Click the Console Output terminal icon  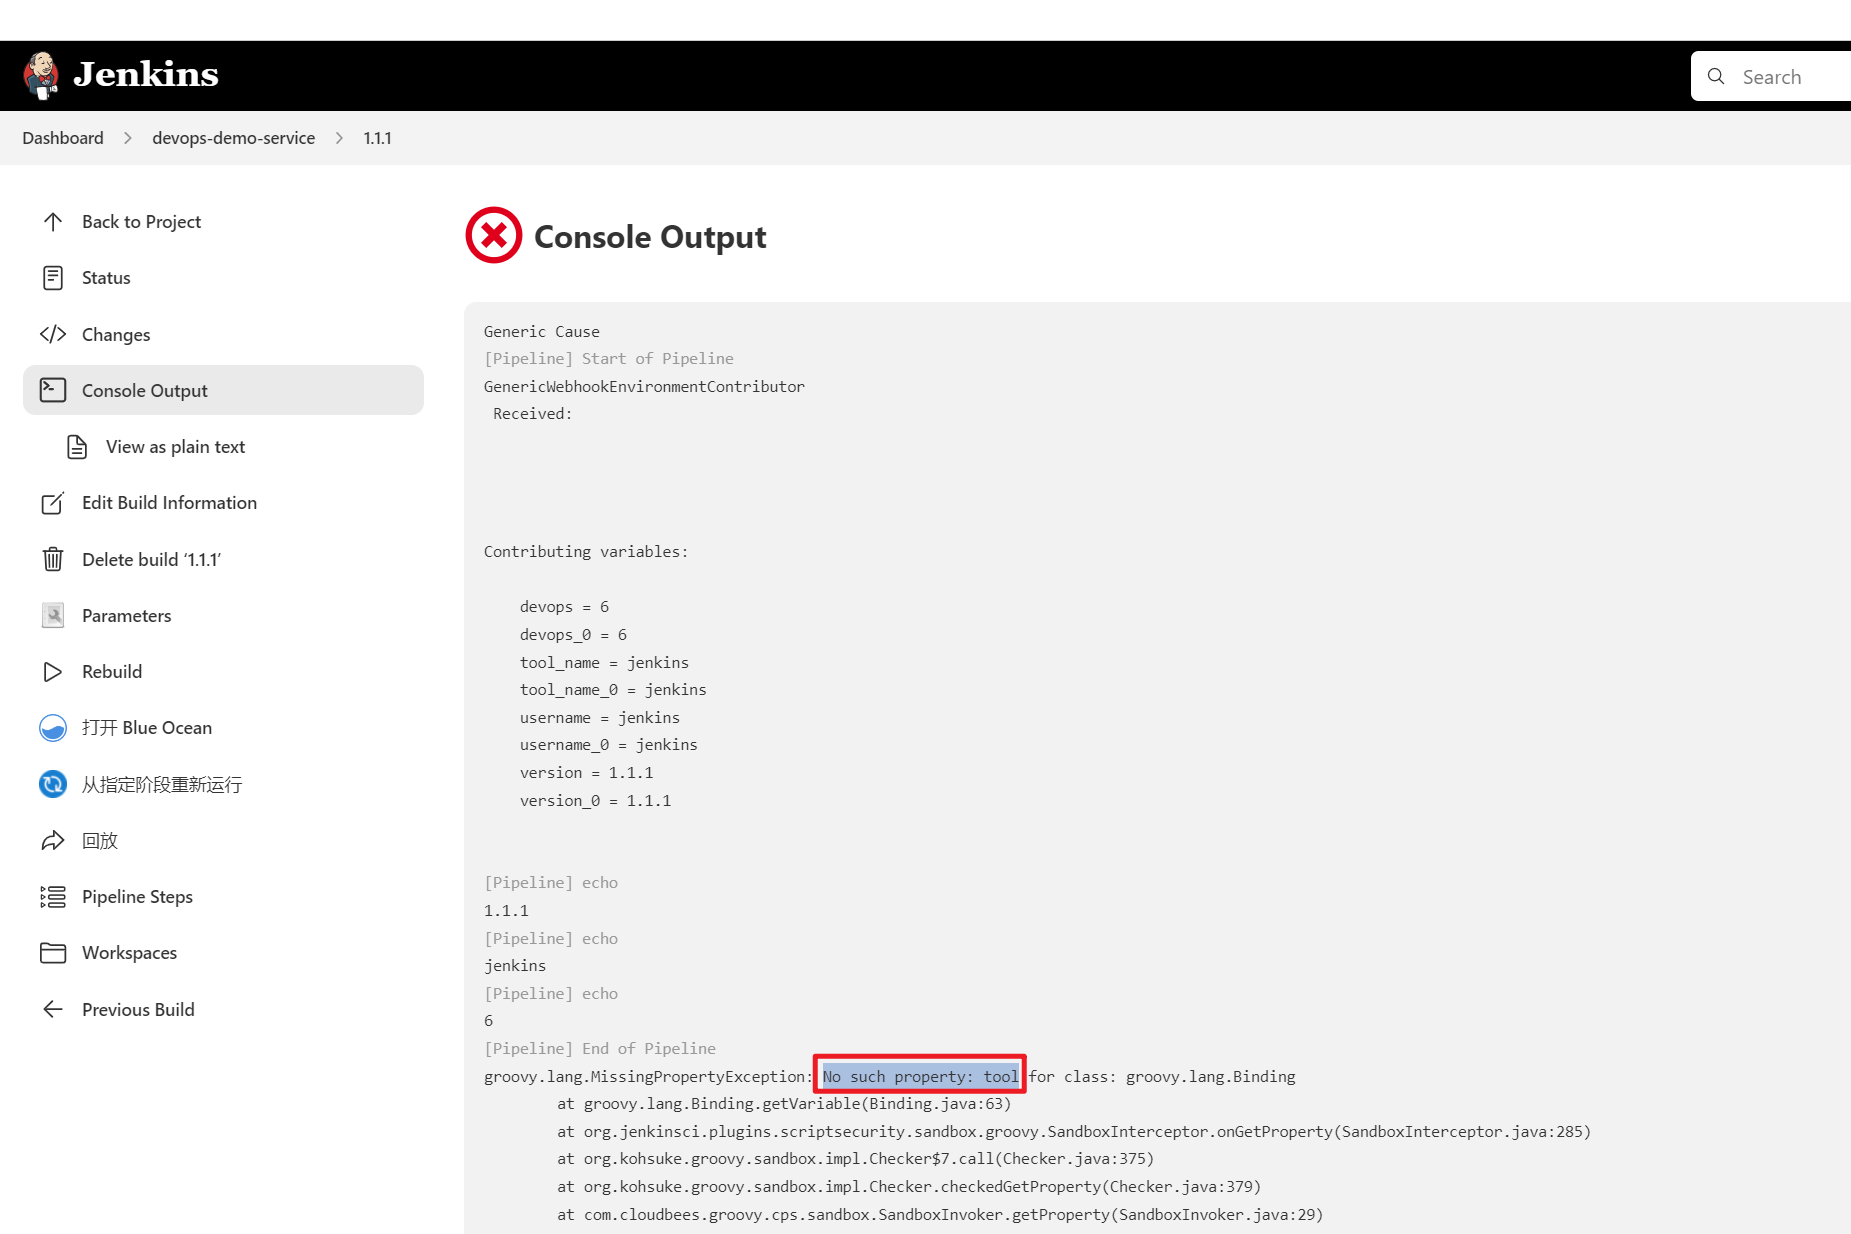click(x=53, y=390)
